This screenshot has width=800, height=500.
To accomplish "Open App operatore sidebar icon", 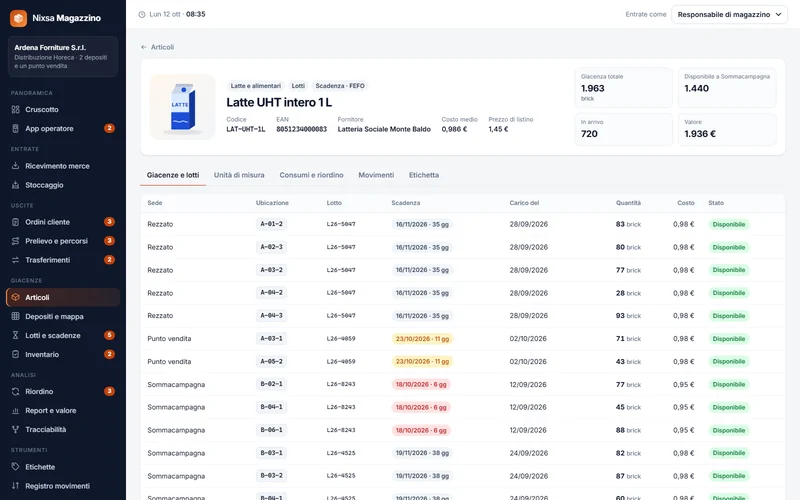I will click(15, 129).
